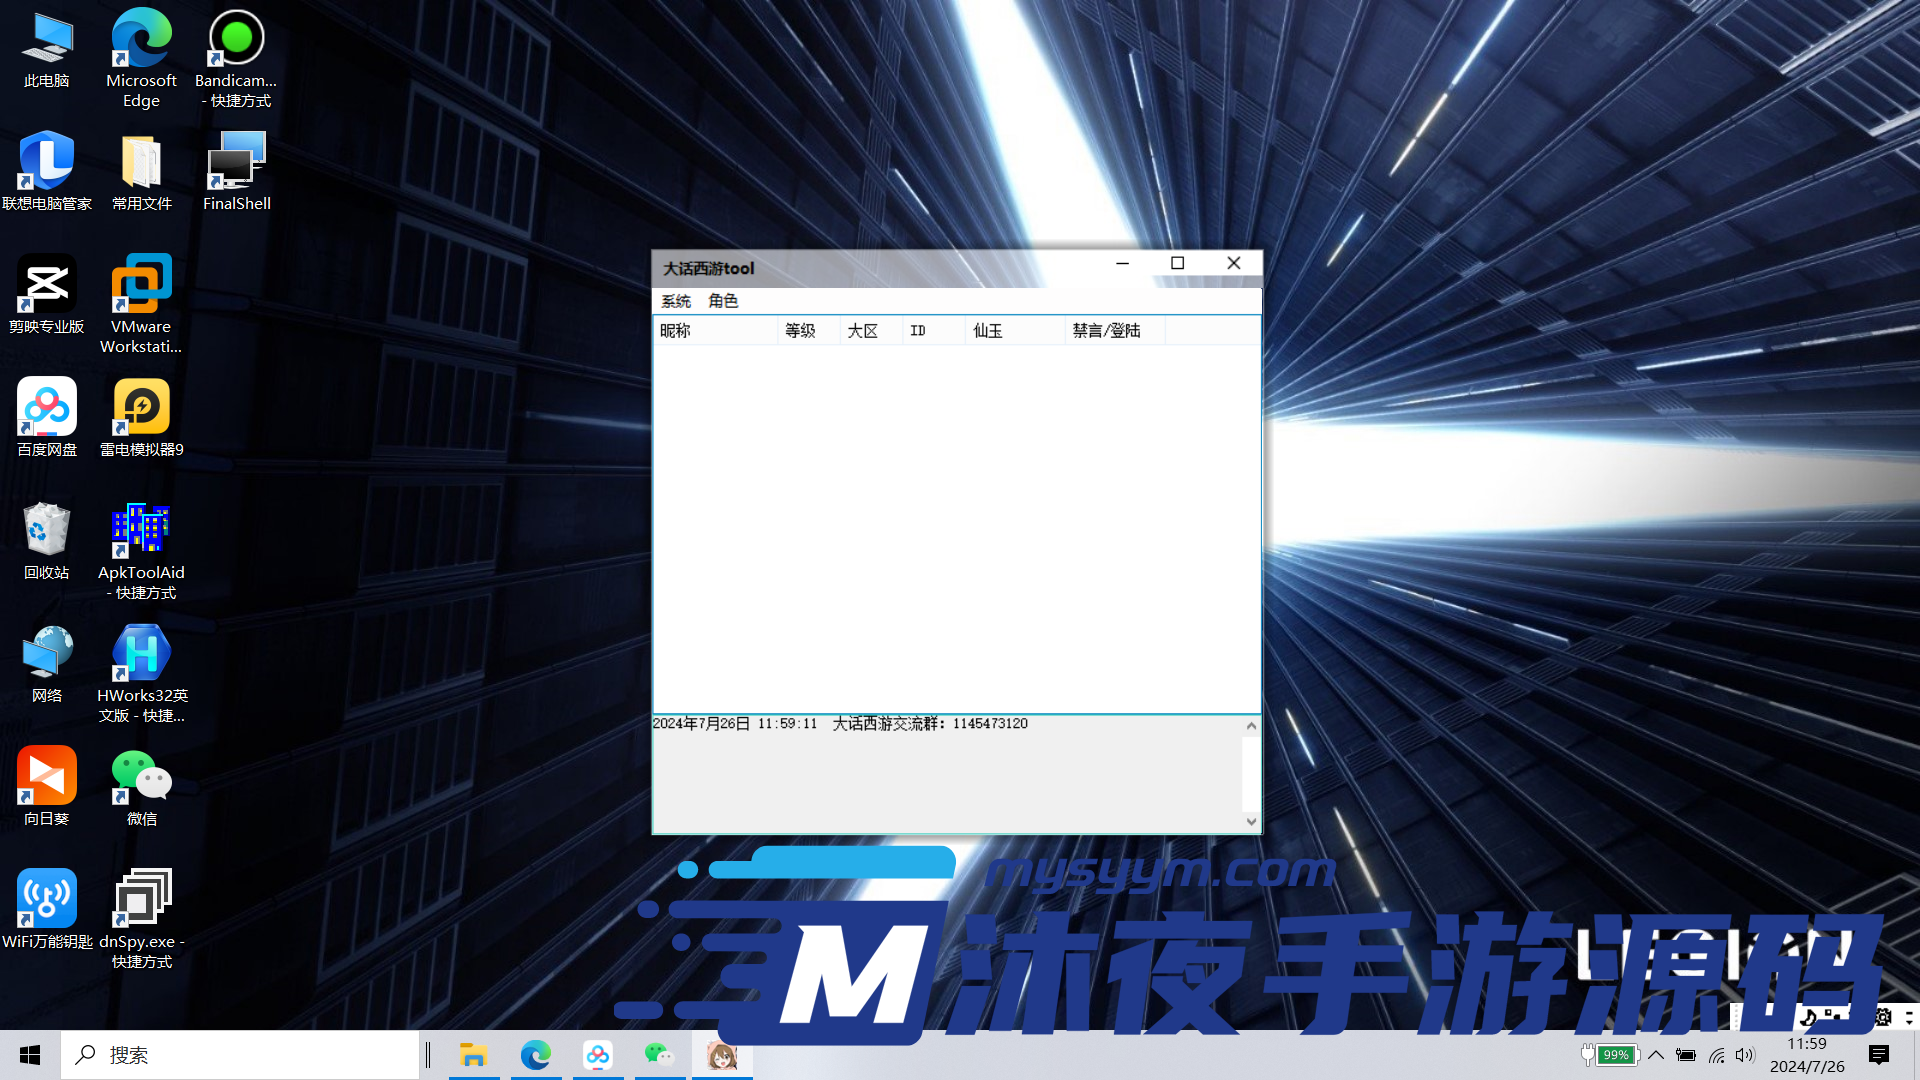This screenshot has width=1920, height=1080.
Task: Click the 大话西游tool taskbar icon
Action: click(722, 1055)
